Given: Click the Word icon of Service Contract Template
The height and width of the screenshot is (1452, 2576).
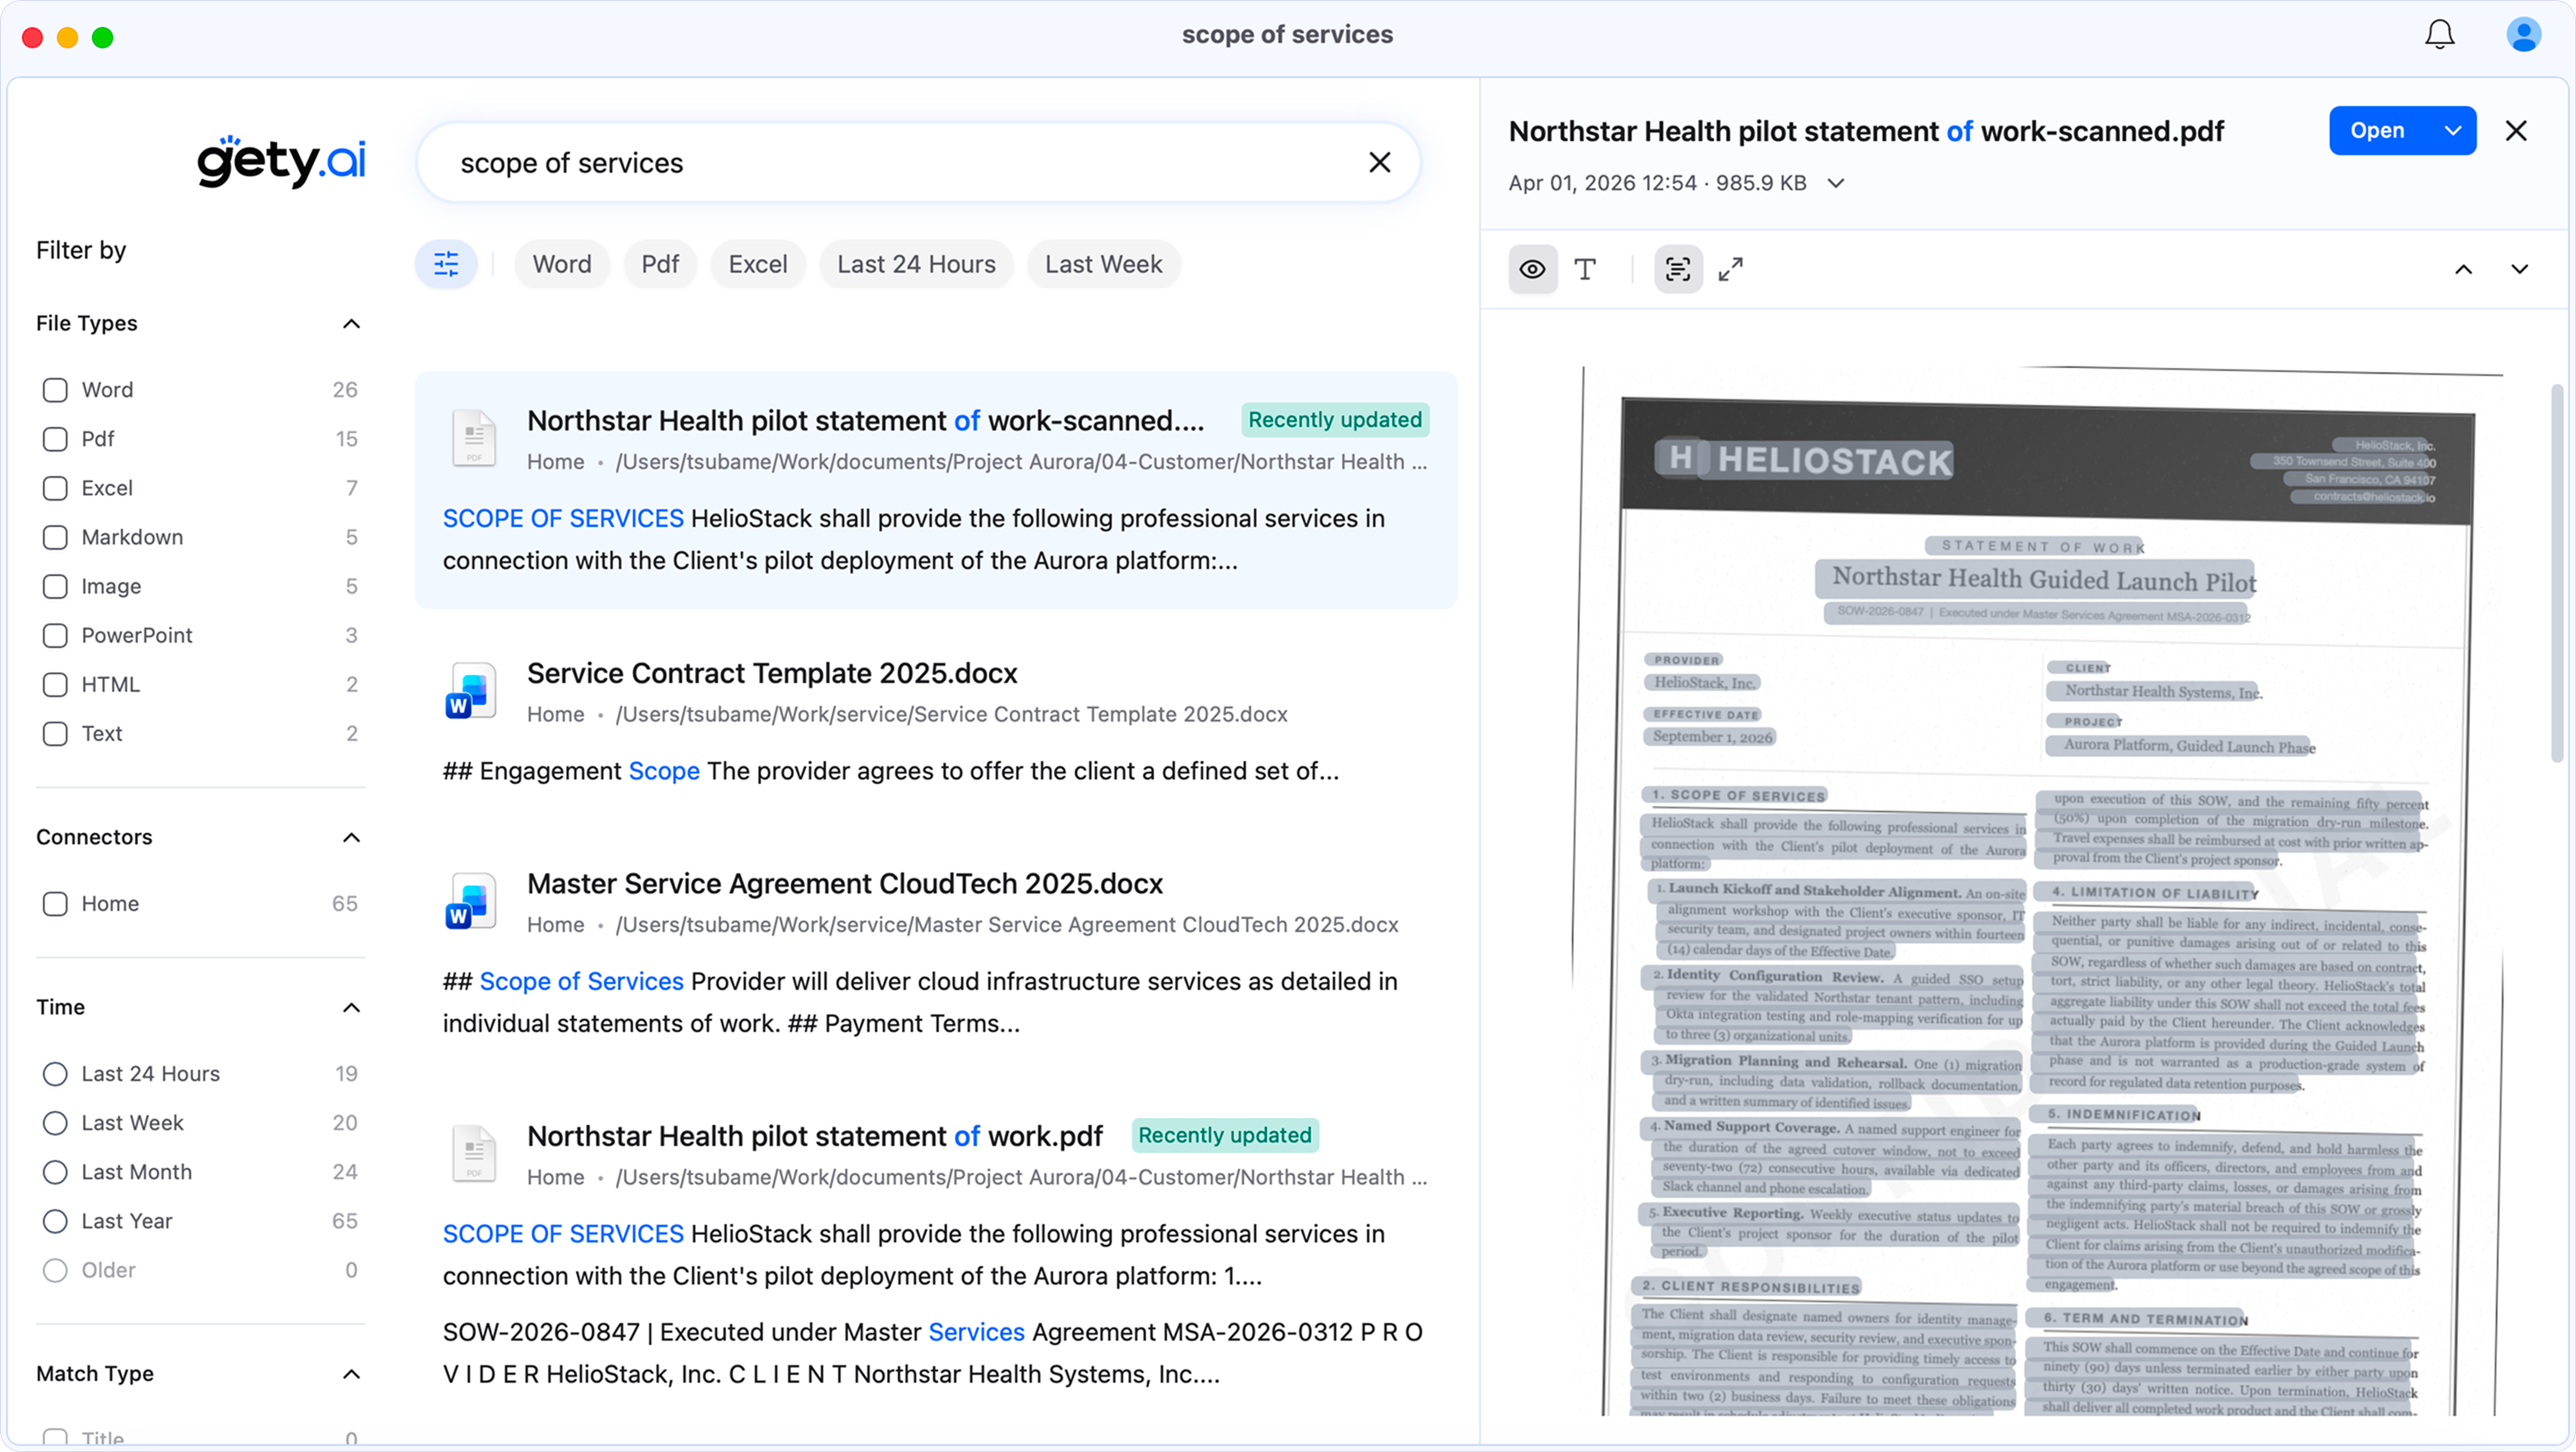Looking at the screenshot, I should click(x=471, y=691).
